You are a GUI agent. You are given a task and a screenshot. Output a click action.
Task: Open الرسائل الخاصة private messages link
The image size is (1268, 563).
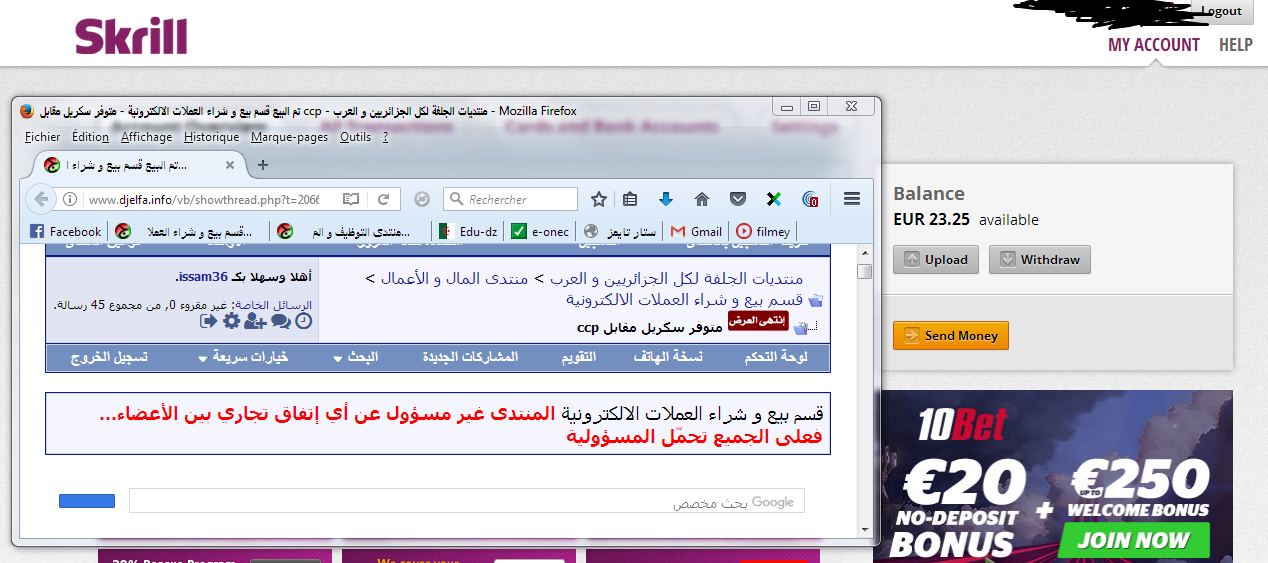coord(274,305)
